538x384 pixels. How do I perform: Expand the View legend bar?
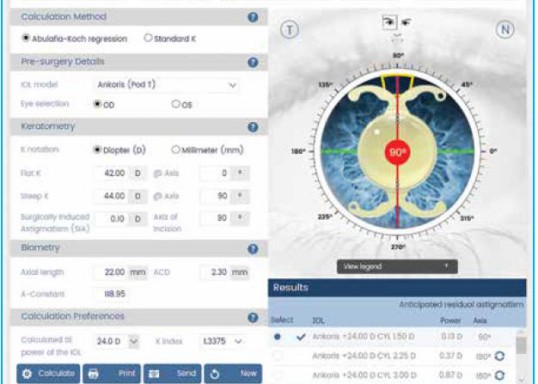397,267
